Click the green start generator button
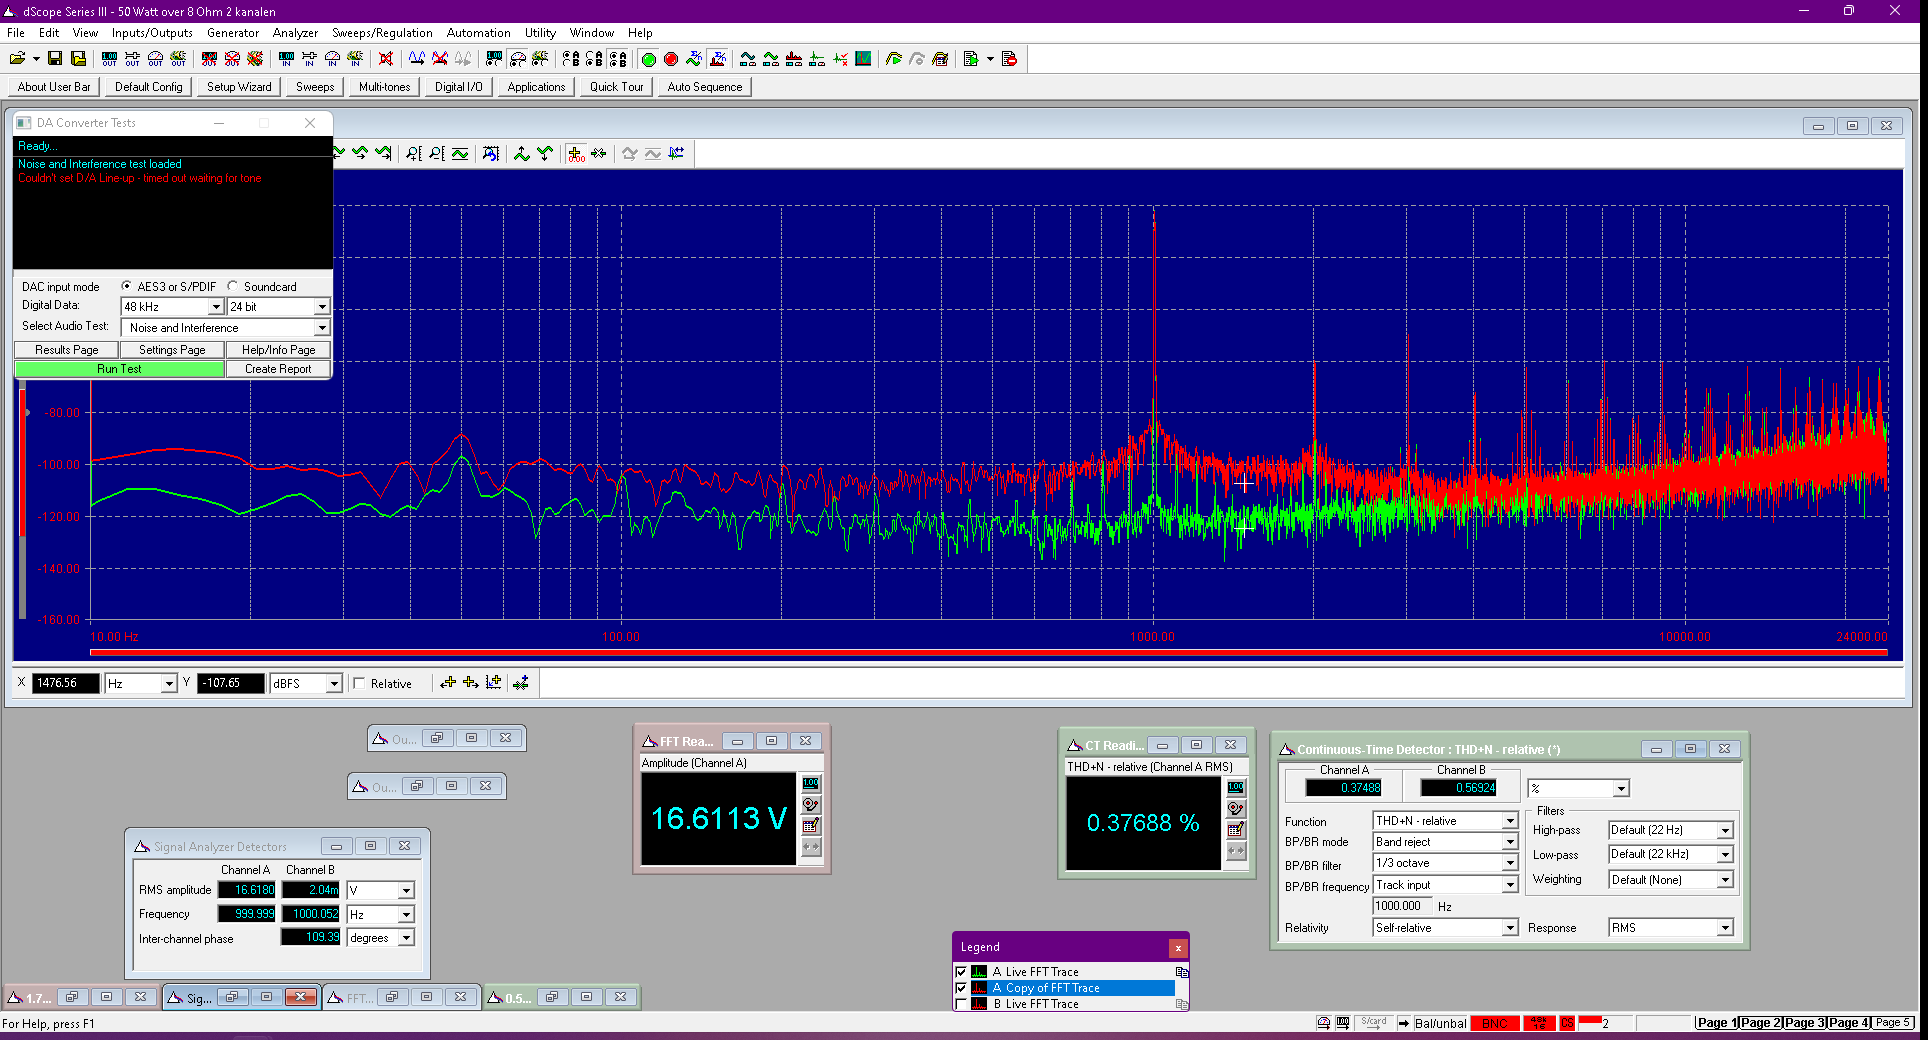 click(x=648, y=59)
